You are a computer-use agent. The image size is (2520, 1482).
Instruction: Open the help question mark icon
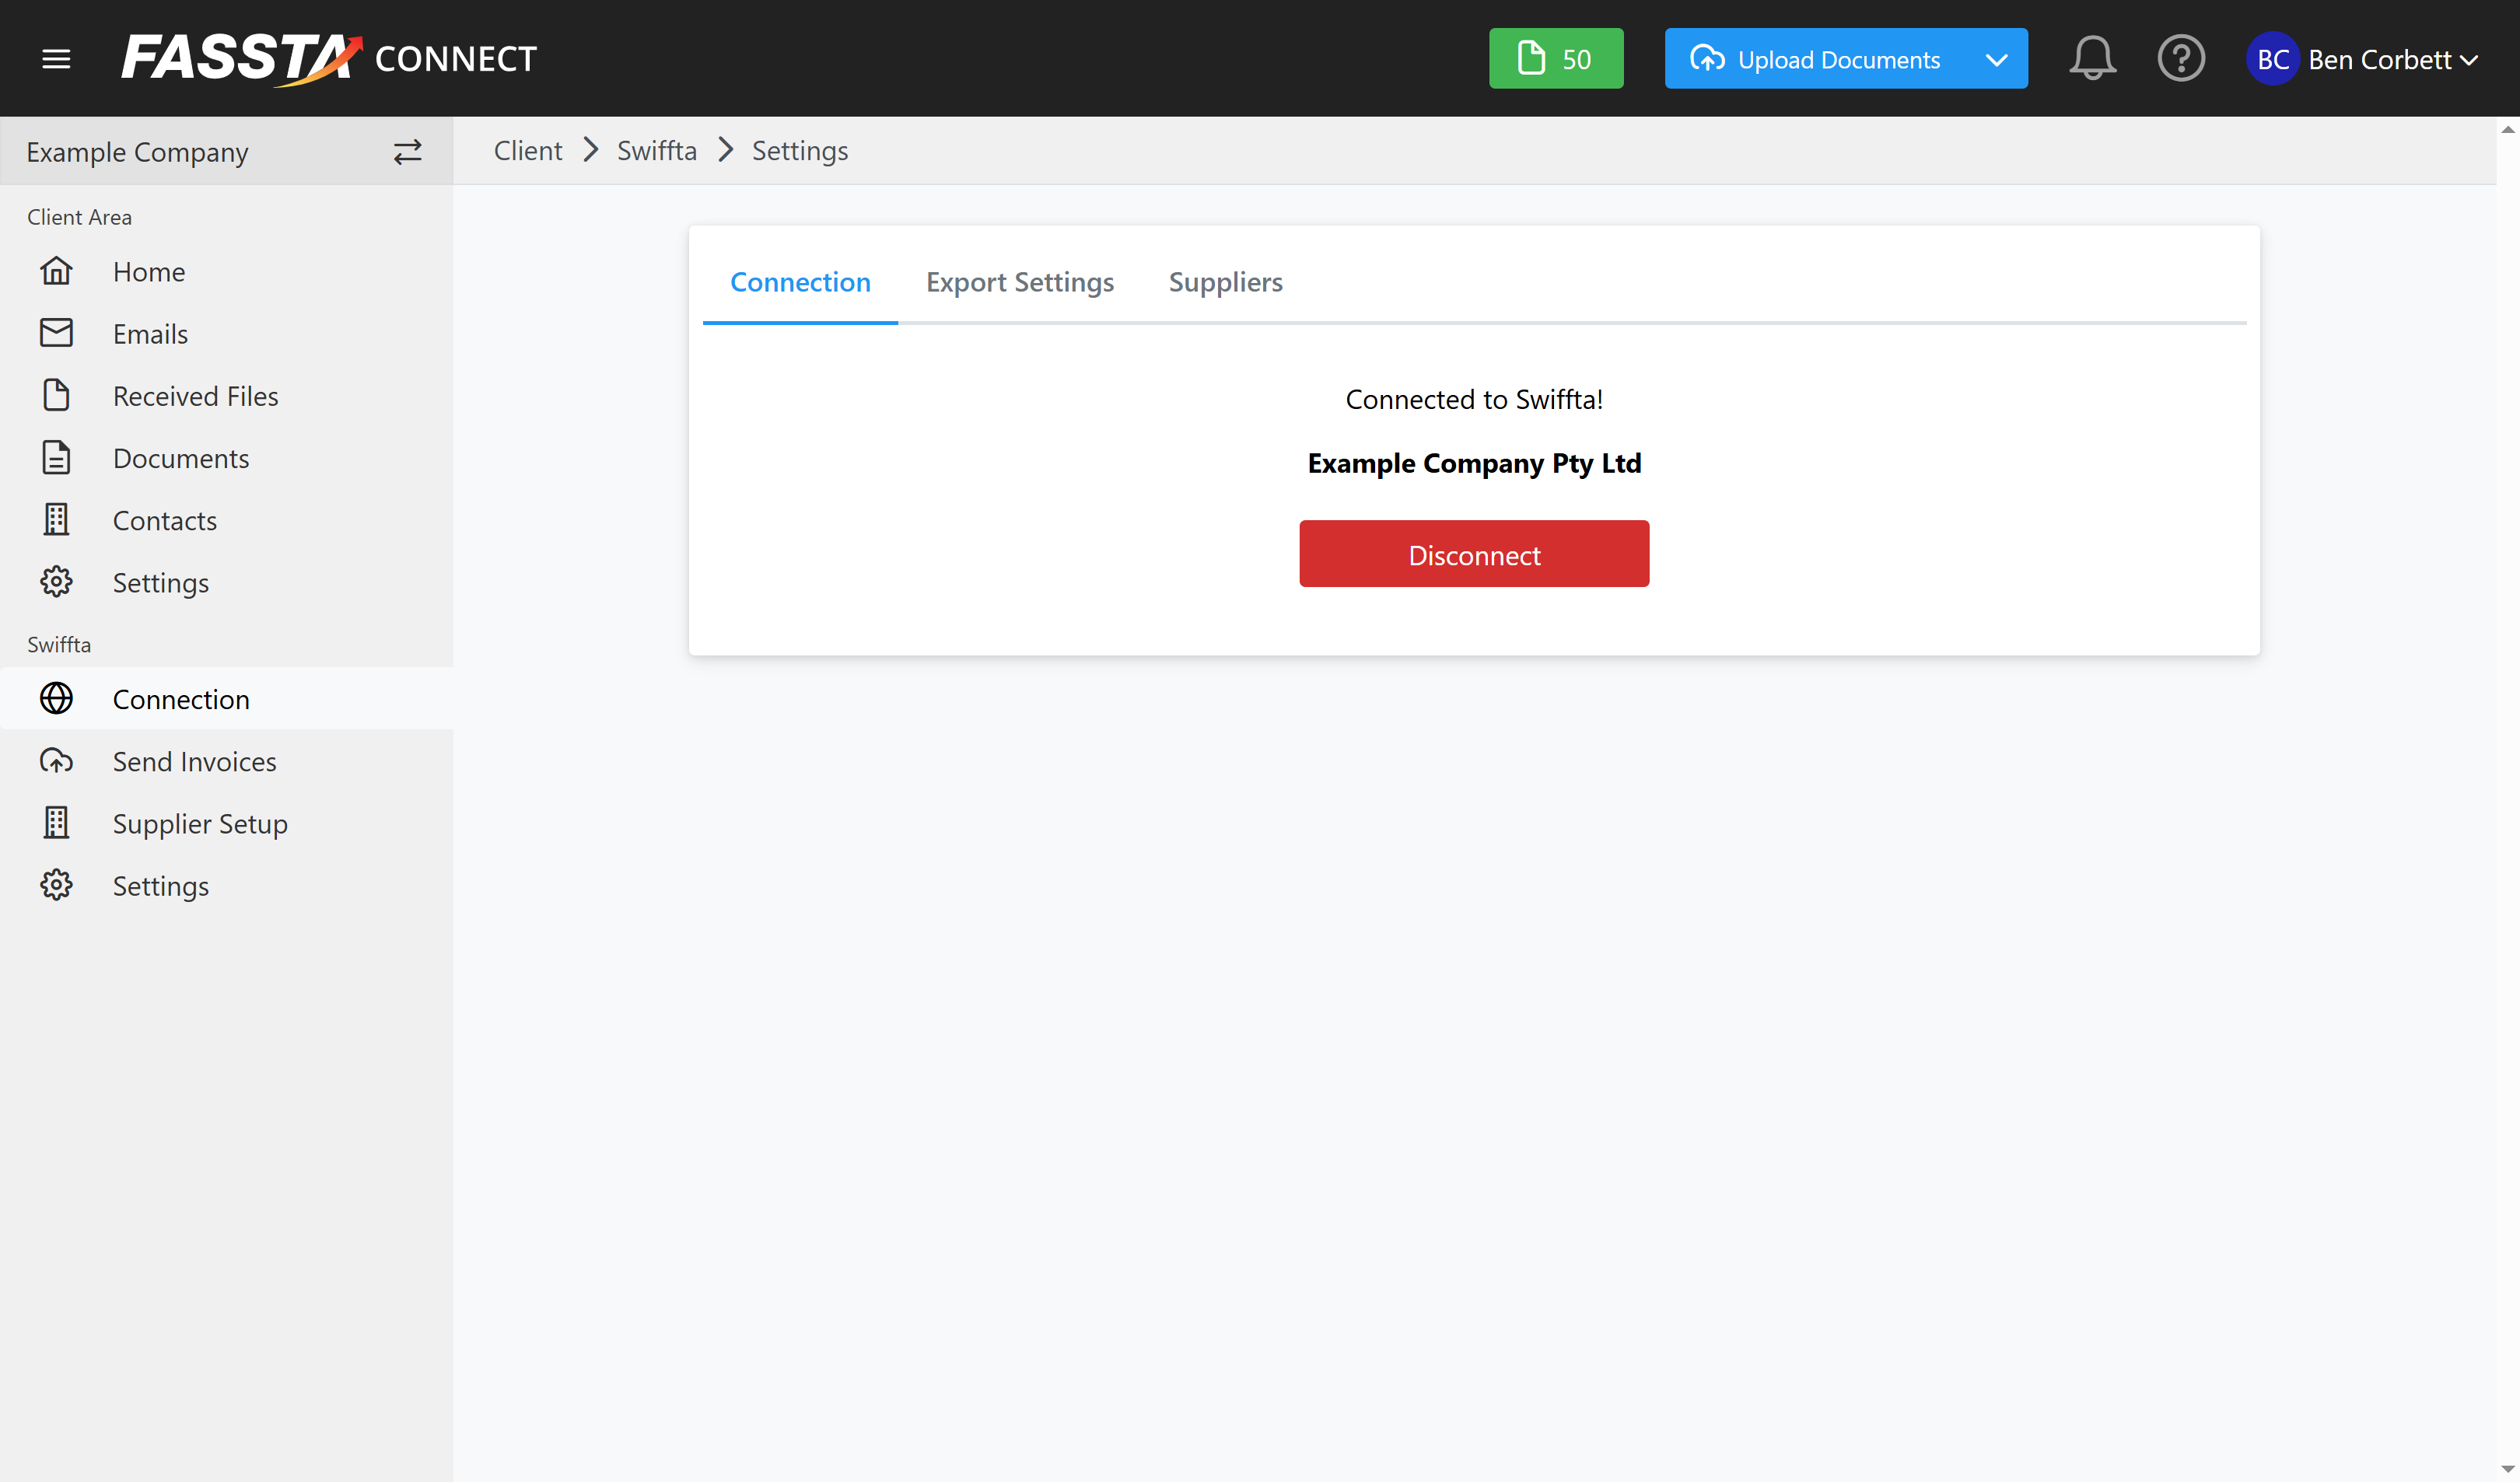pos(2180,59)
